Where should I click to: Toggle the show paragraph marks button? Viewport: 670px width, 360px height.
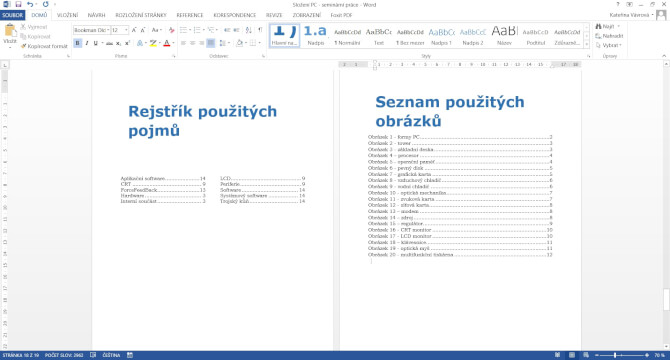260,30
